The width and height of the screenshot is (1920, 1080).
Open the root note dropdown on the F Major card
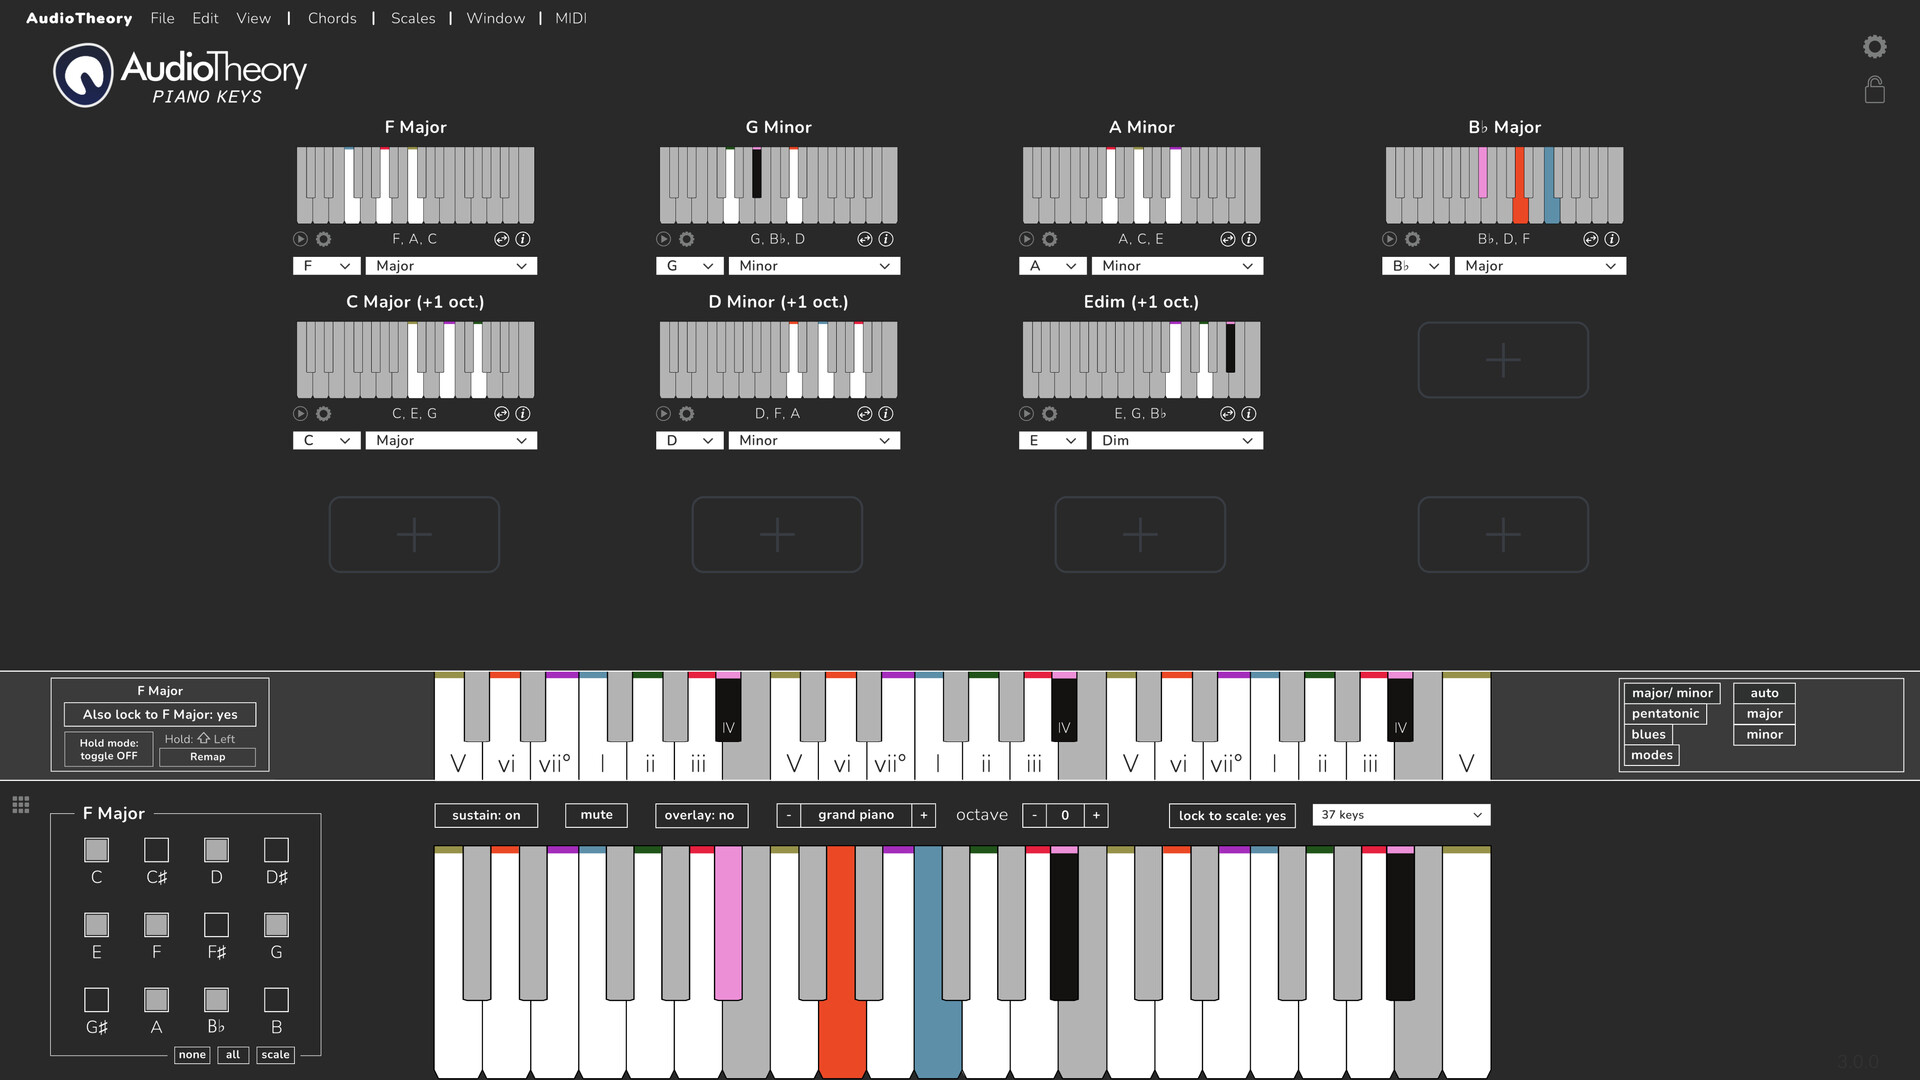pyautogui.click(x=326, y=265)
